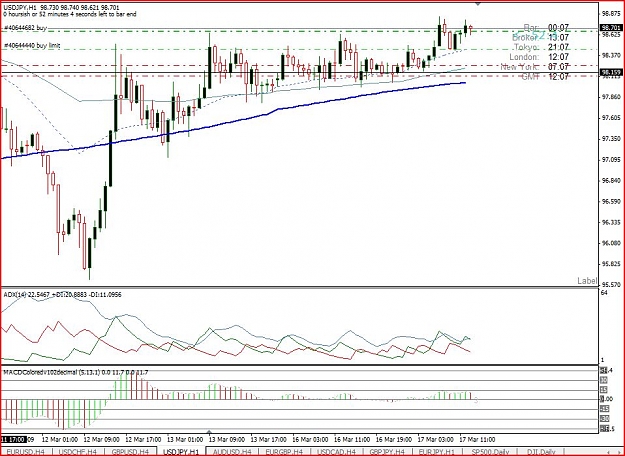Select the '#40644440 buy limit' order label
Viewport: 625px width, 456px height.
[x=32, y=45]
